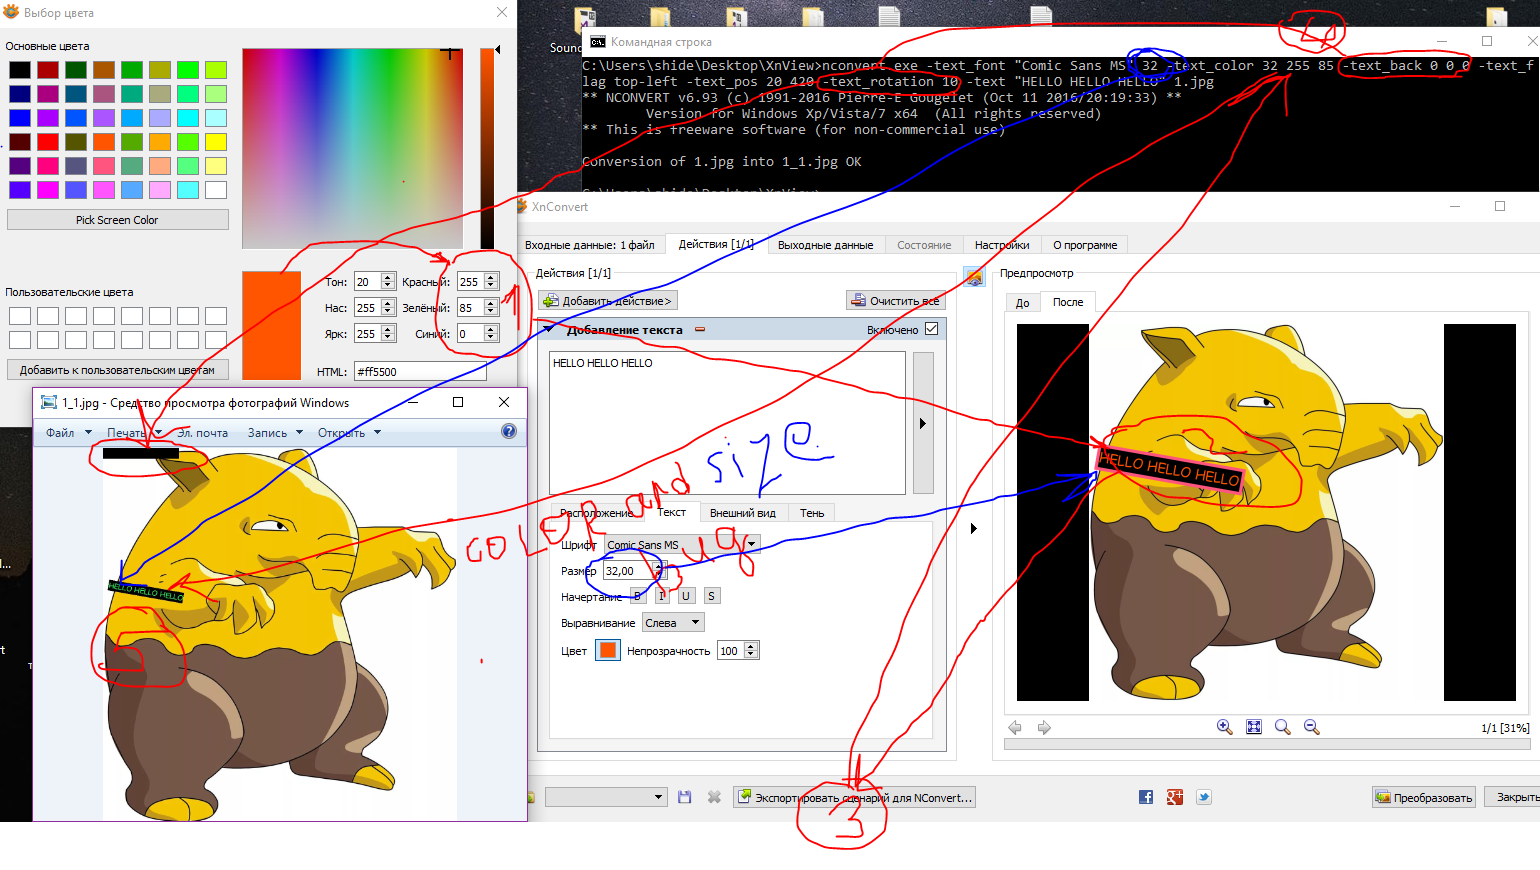Screen dimensions: 1540x870
Task: Click the zoom out magnifier under the preview
Action: point(1312,727)
